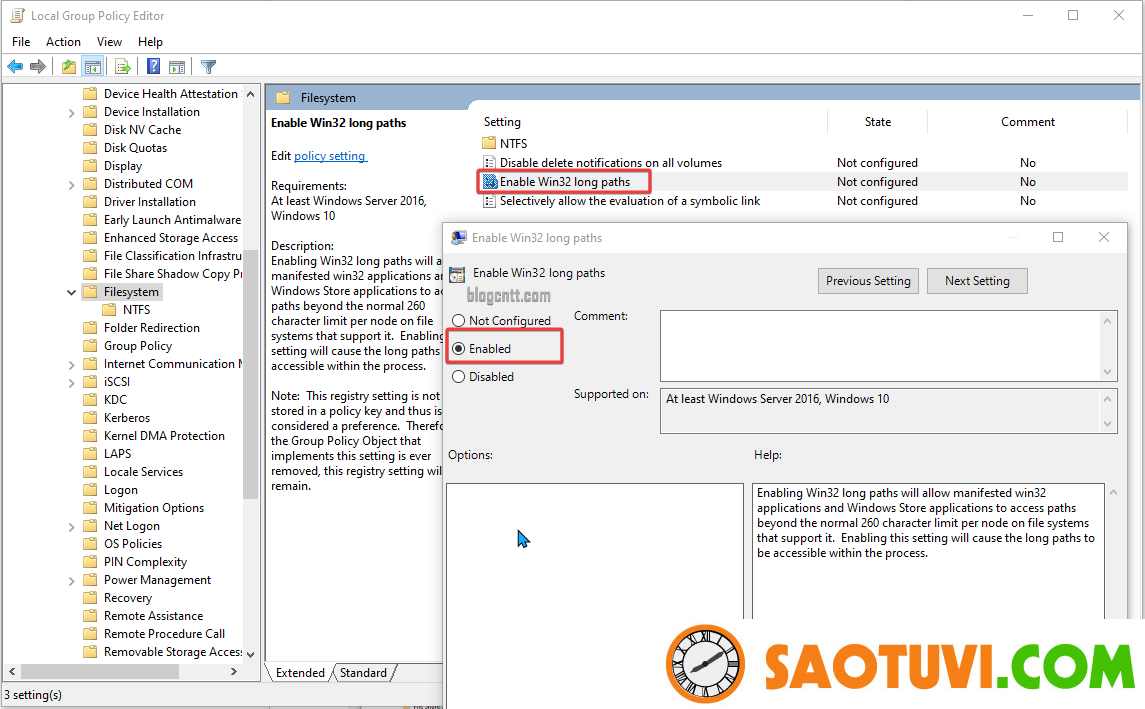Collapse the Filesystem tree node

pos(71,292)
